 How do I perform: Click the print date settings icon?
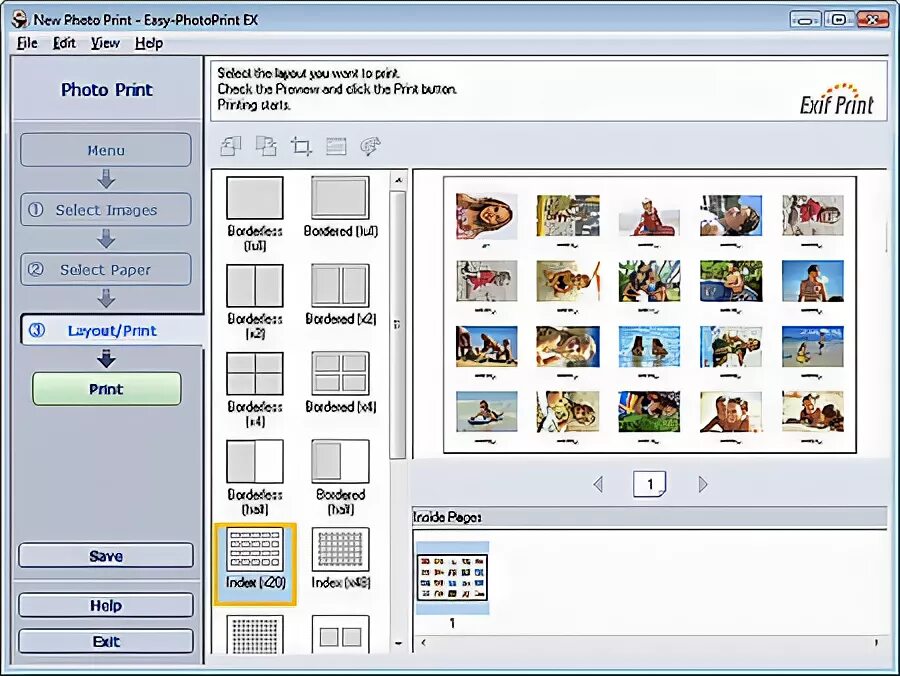coord(336,146)
